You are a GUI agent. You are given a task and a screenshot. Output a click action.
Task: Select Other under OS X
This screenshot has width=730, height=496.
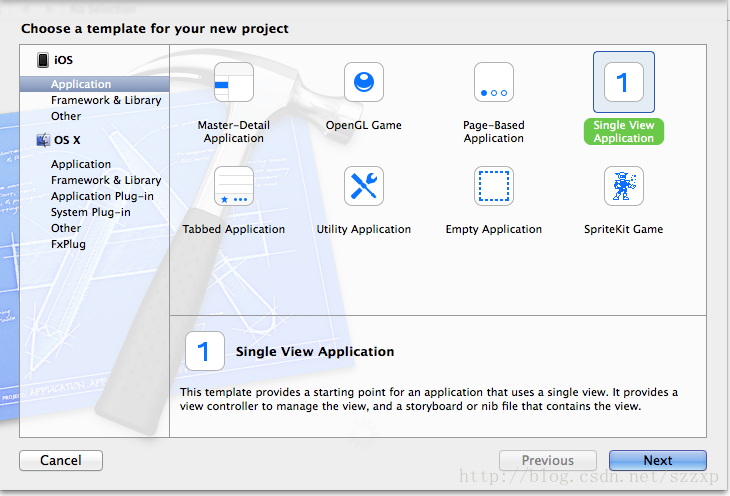[66, 228]
